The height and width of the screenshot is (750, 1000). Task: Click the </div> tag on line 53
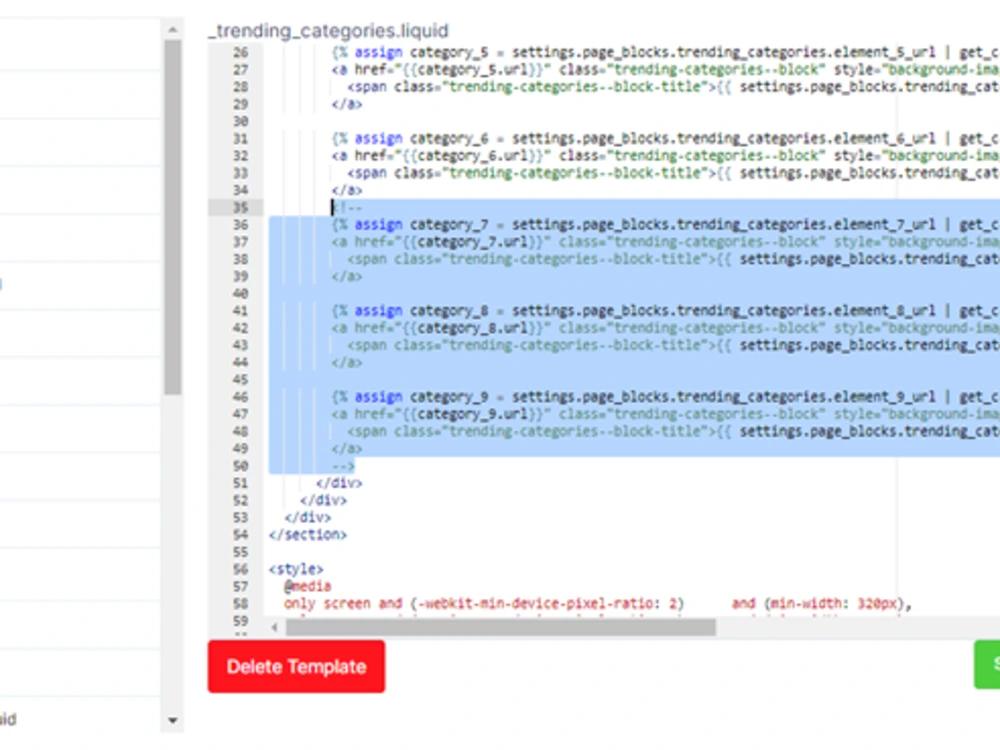(x=308, y=517)
